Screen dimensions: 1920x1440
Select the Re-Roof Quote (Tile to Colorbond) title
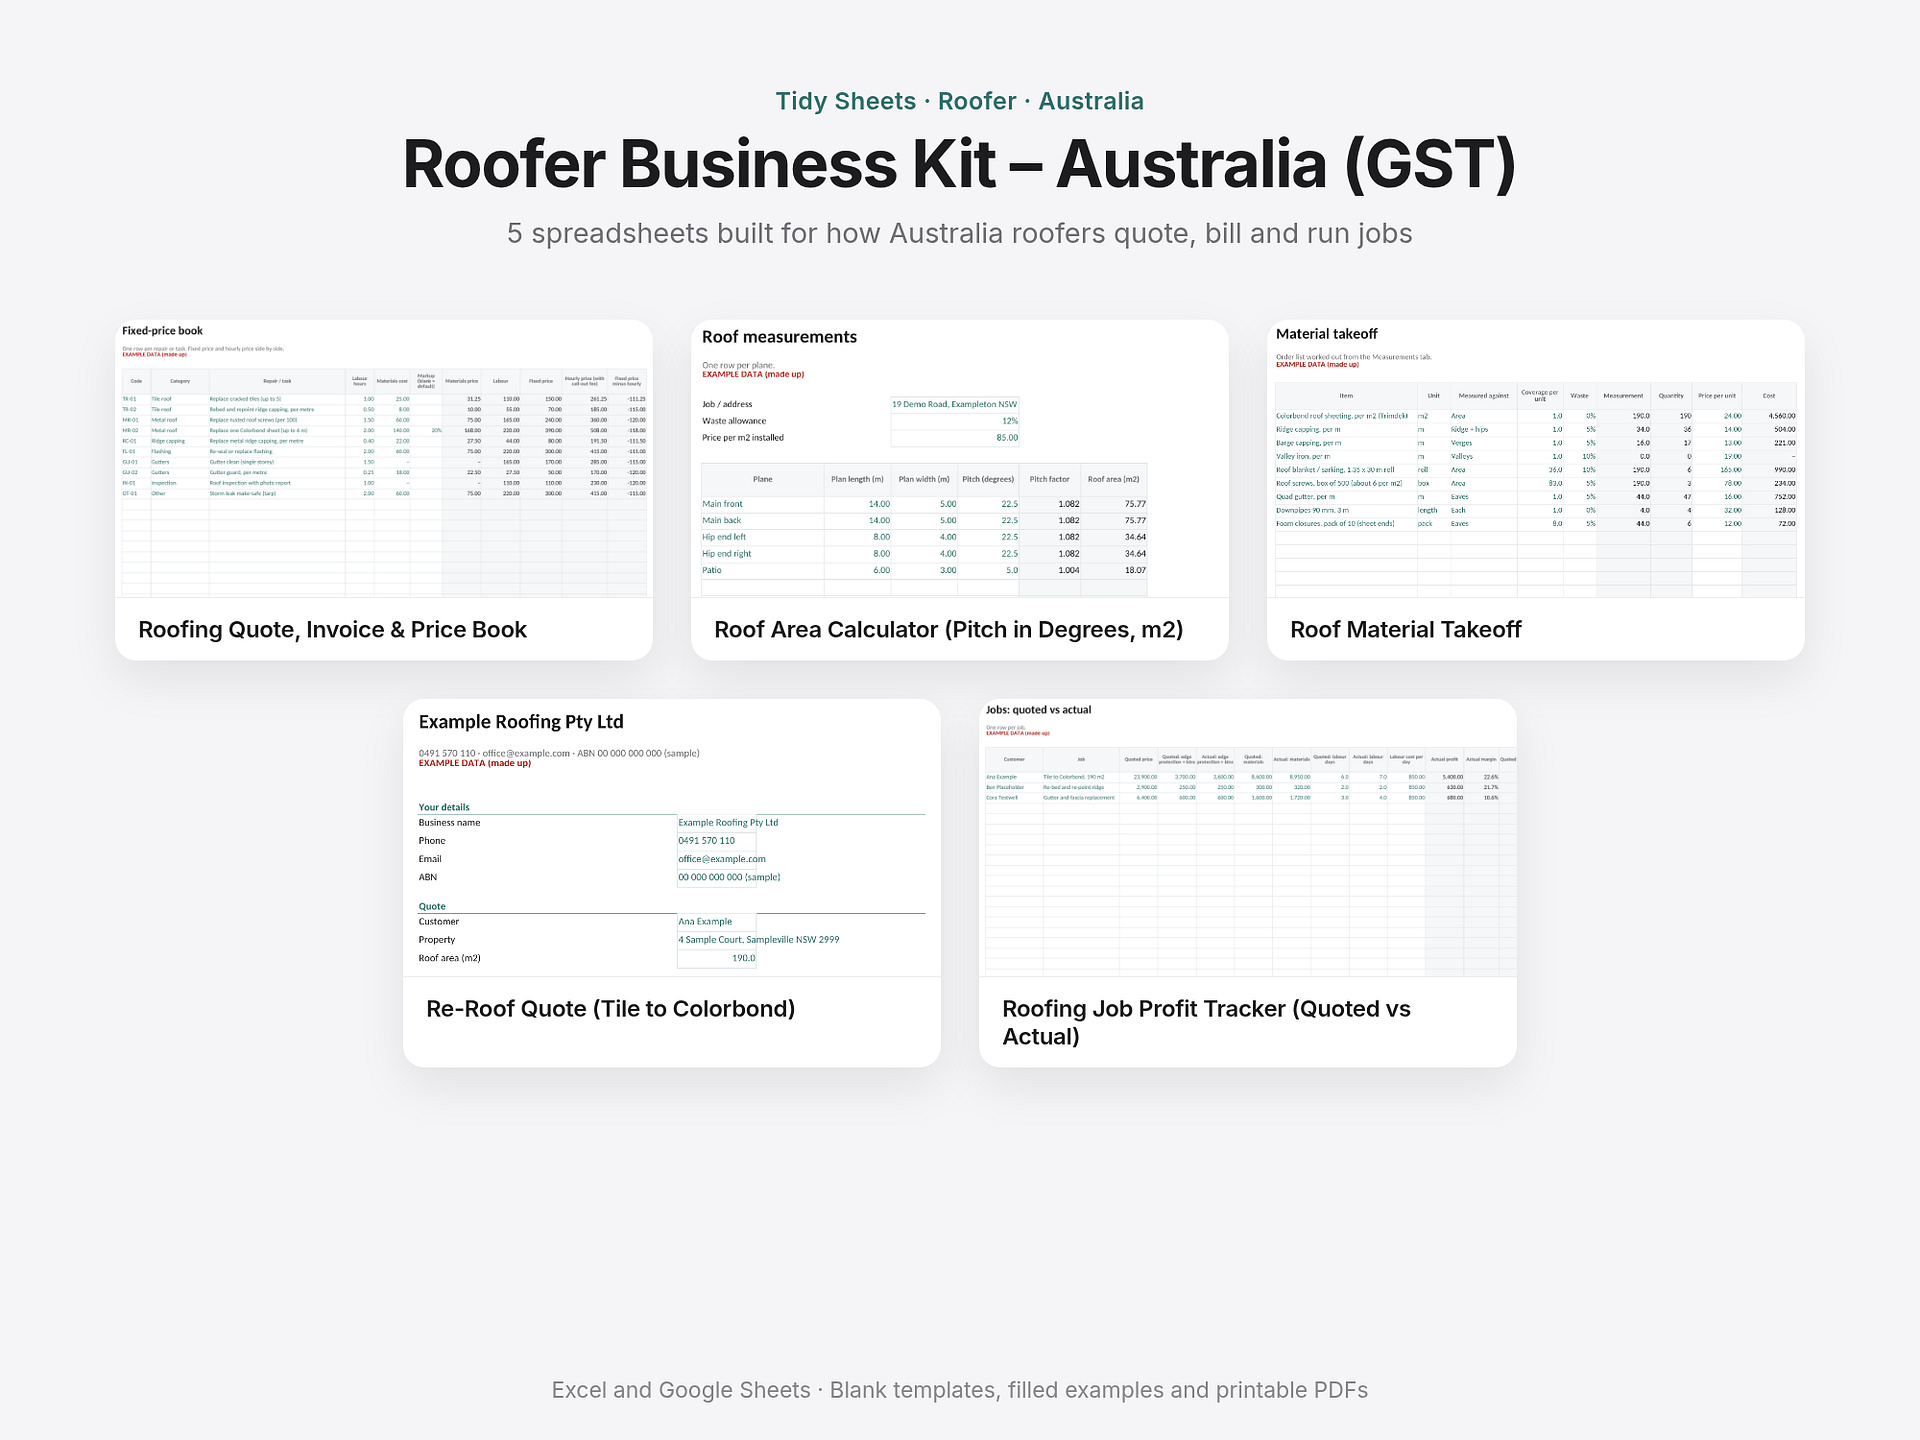(611, 1009)
